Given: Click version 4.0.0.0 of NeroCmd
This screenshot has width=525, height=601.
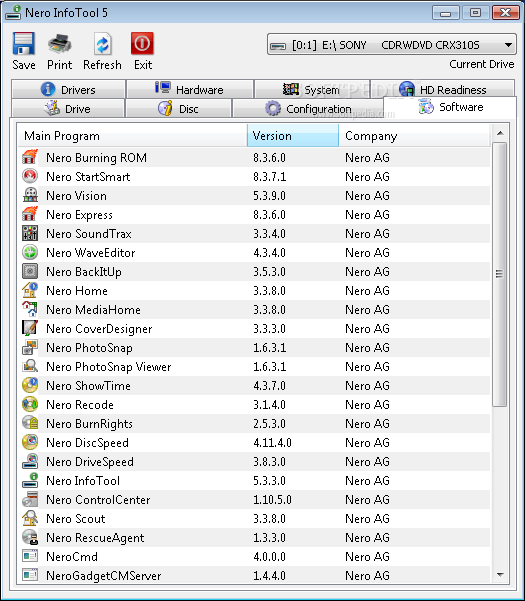Looking at the screenshot, I should click(x=269, y=557).
